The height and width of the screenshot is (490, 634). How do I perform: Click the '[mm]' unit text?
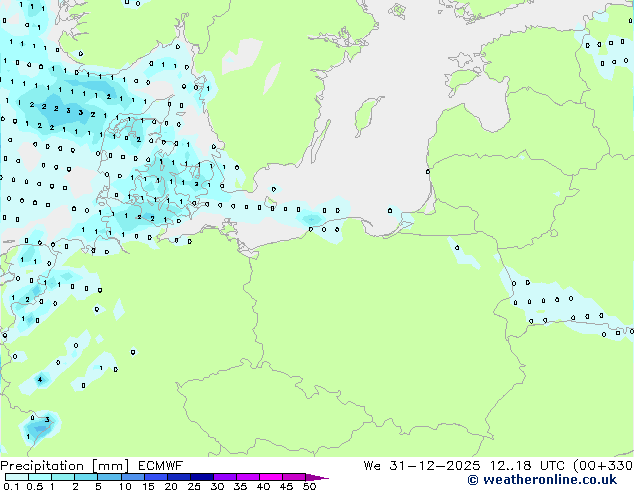click(x=111, y=466)
